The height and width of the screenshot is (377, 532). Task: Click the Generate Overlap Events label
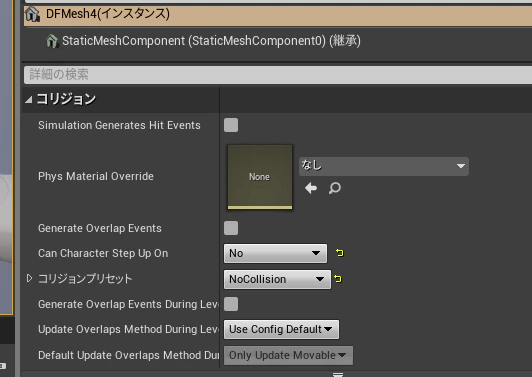pos(100,228)
